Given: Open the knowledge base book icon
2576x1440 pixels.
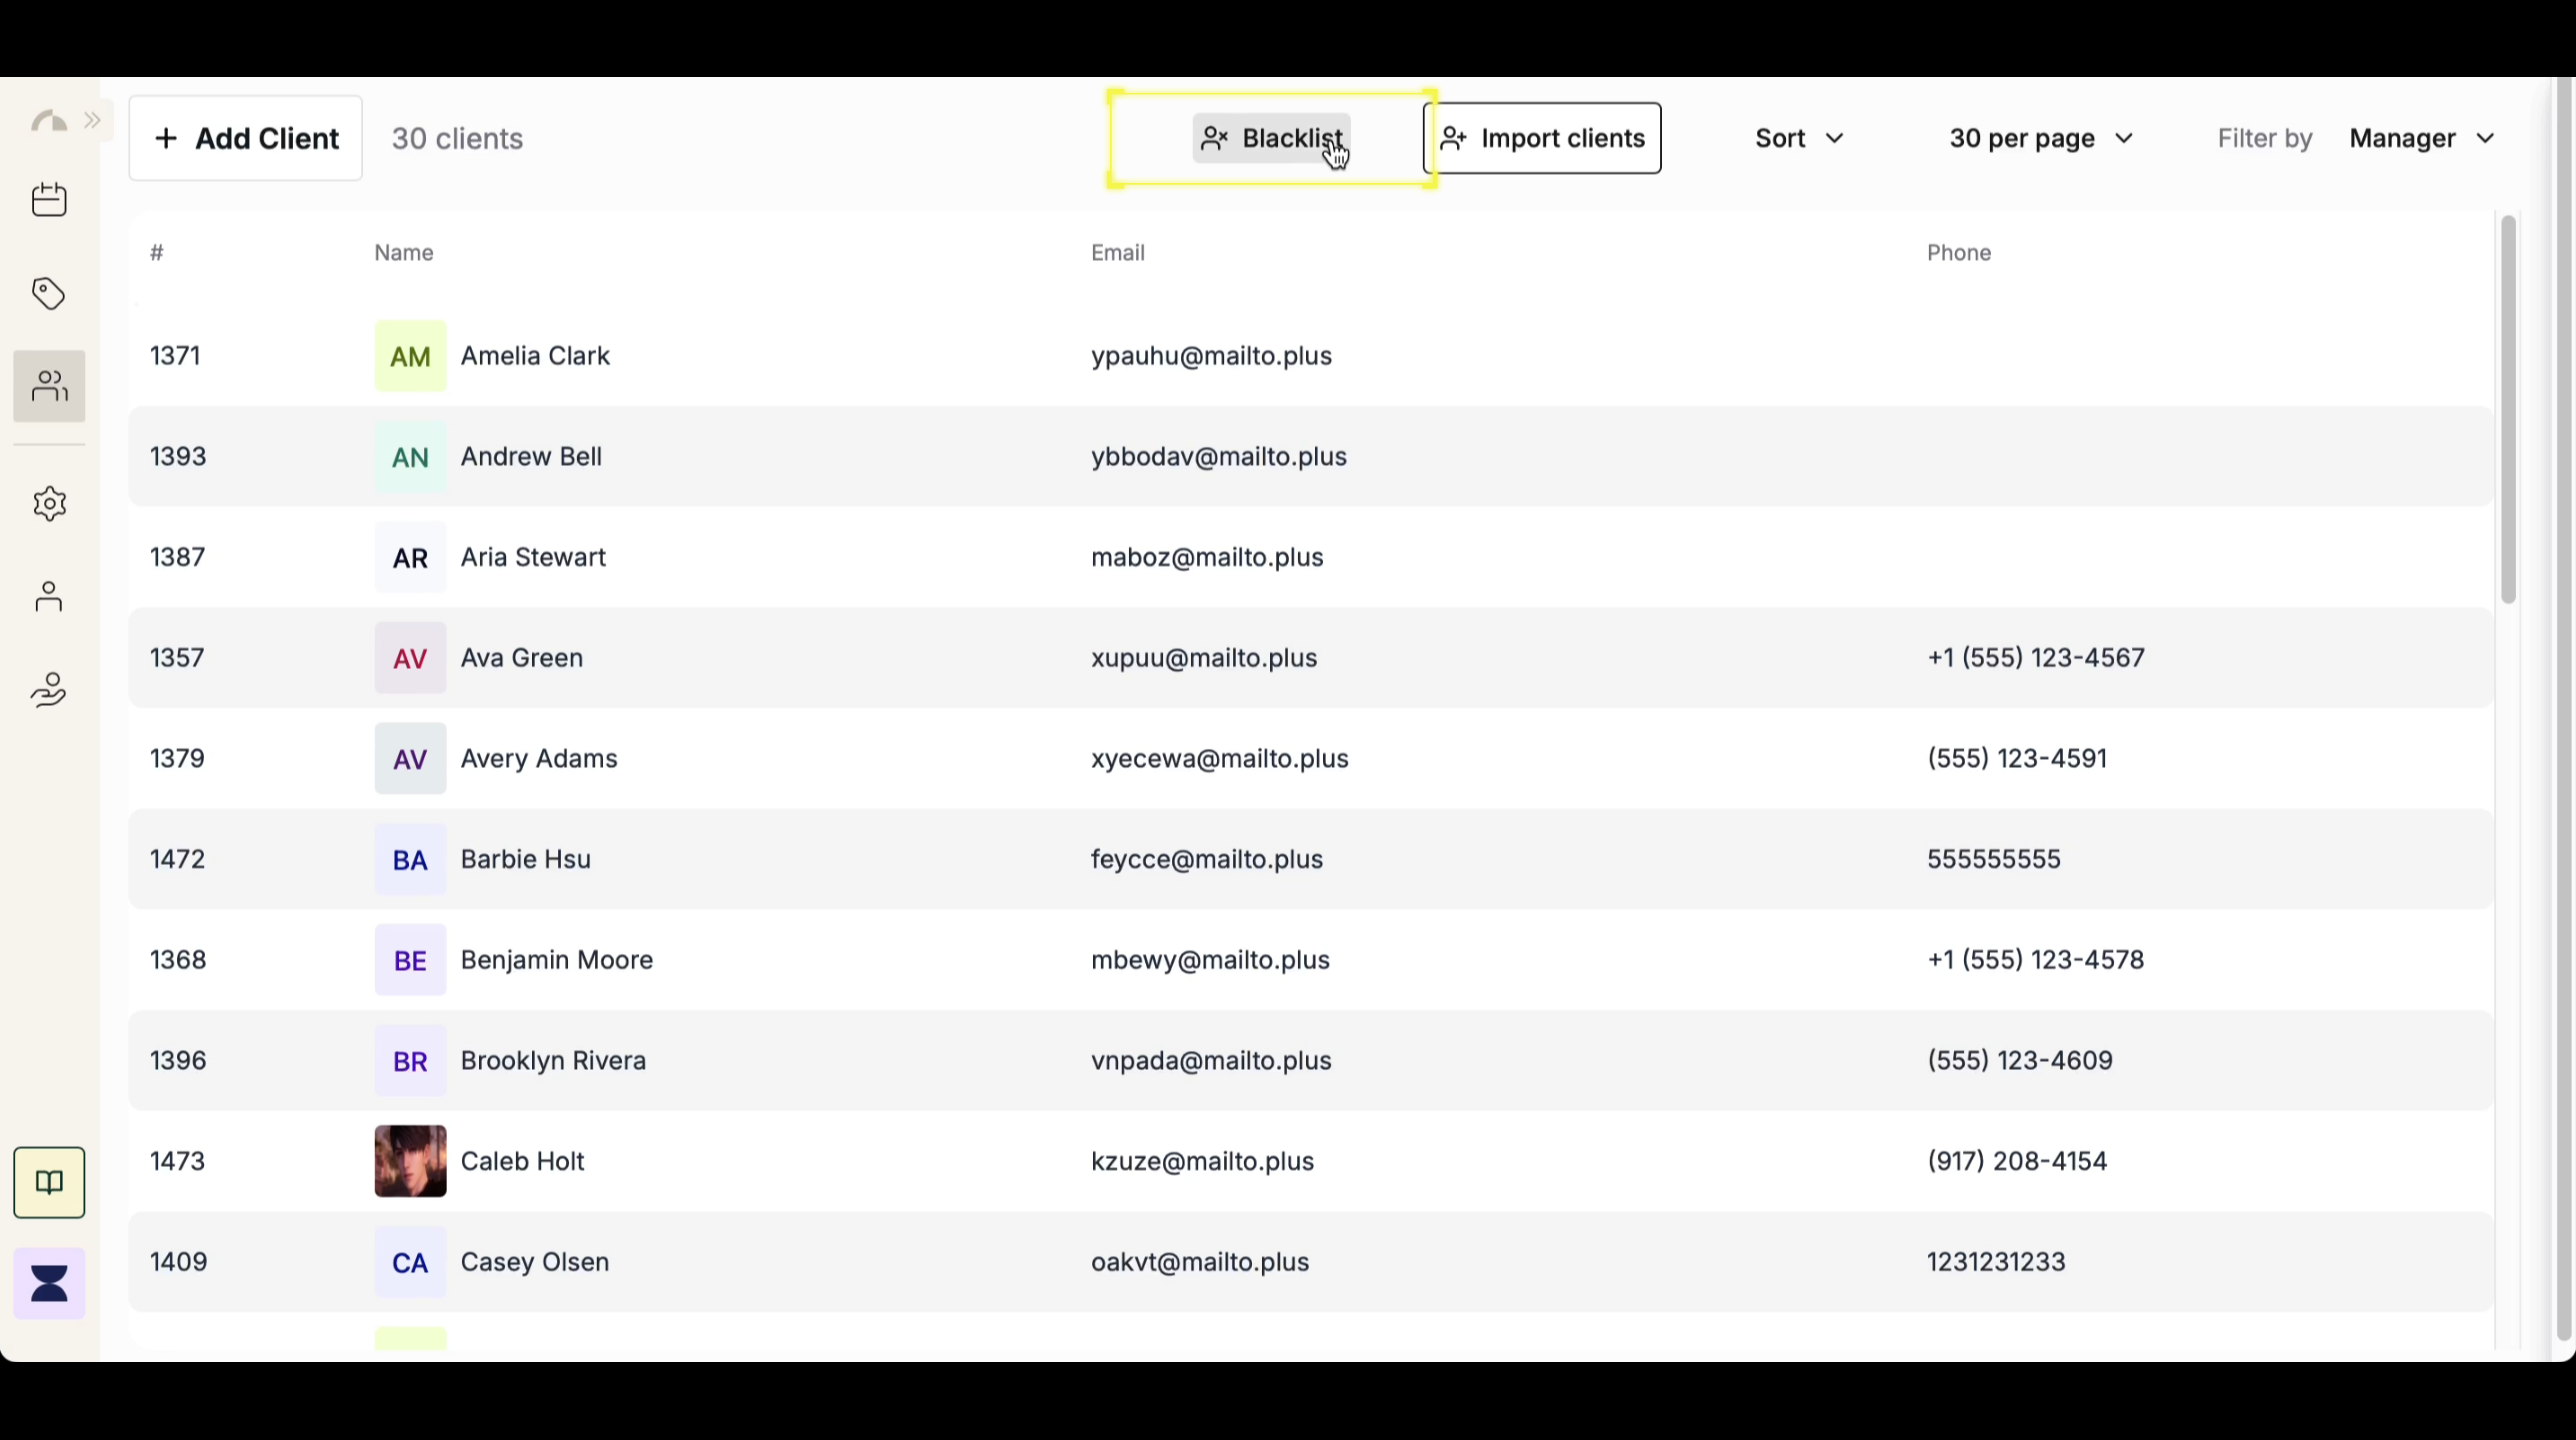Looking at the screenshot, I should pos(49,1182).
